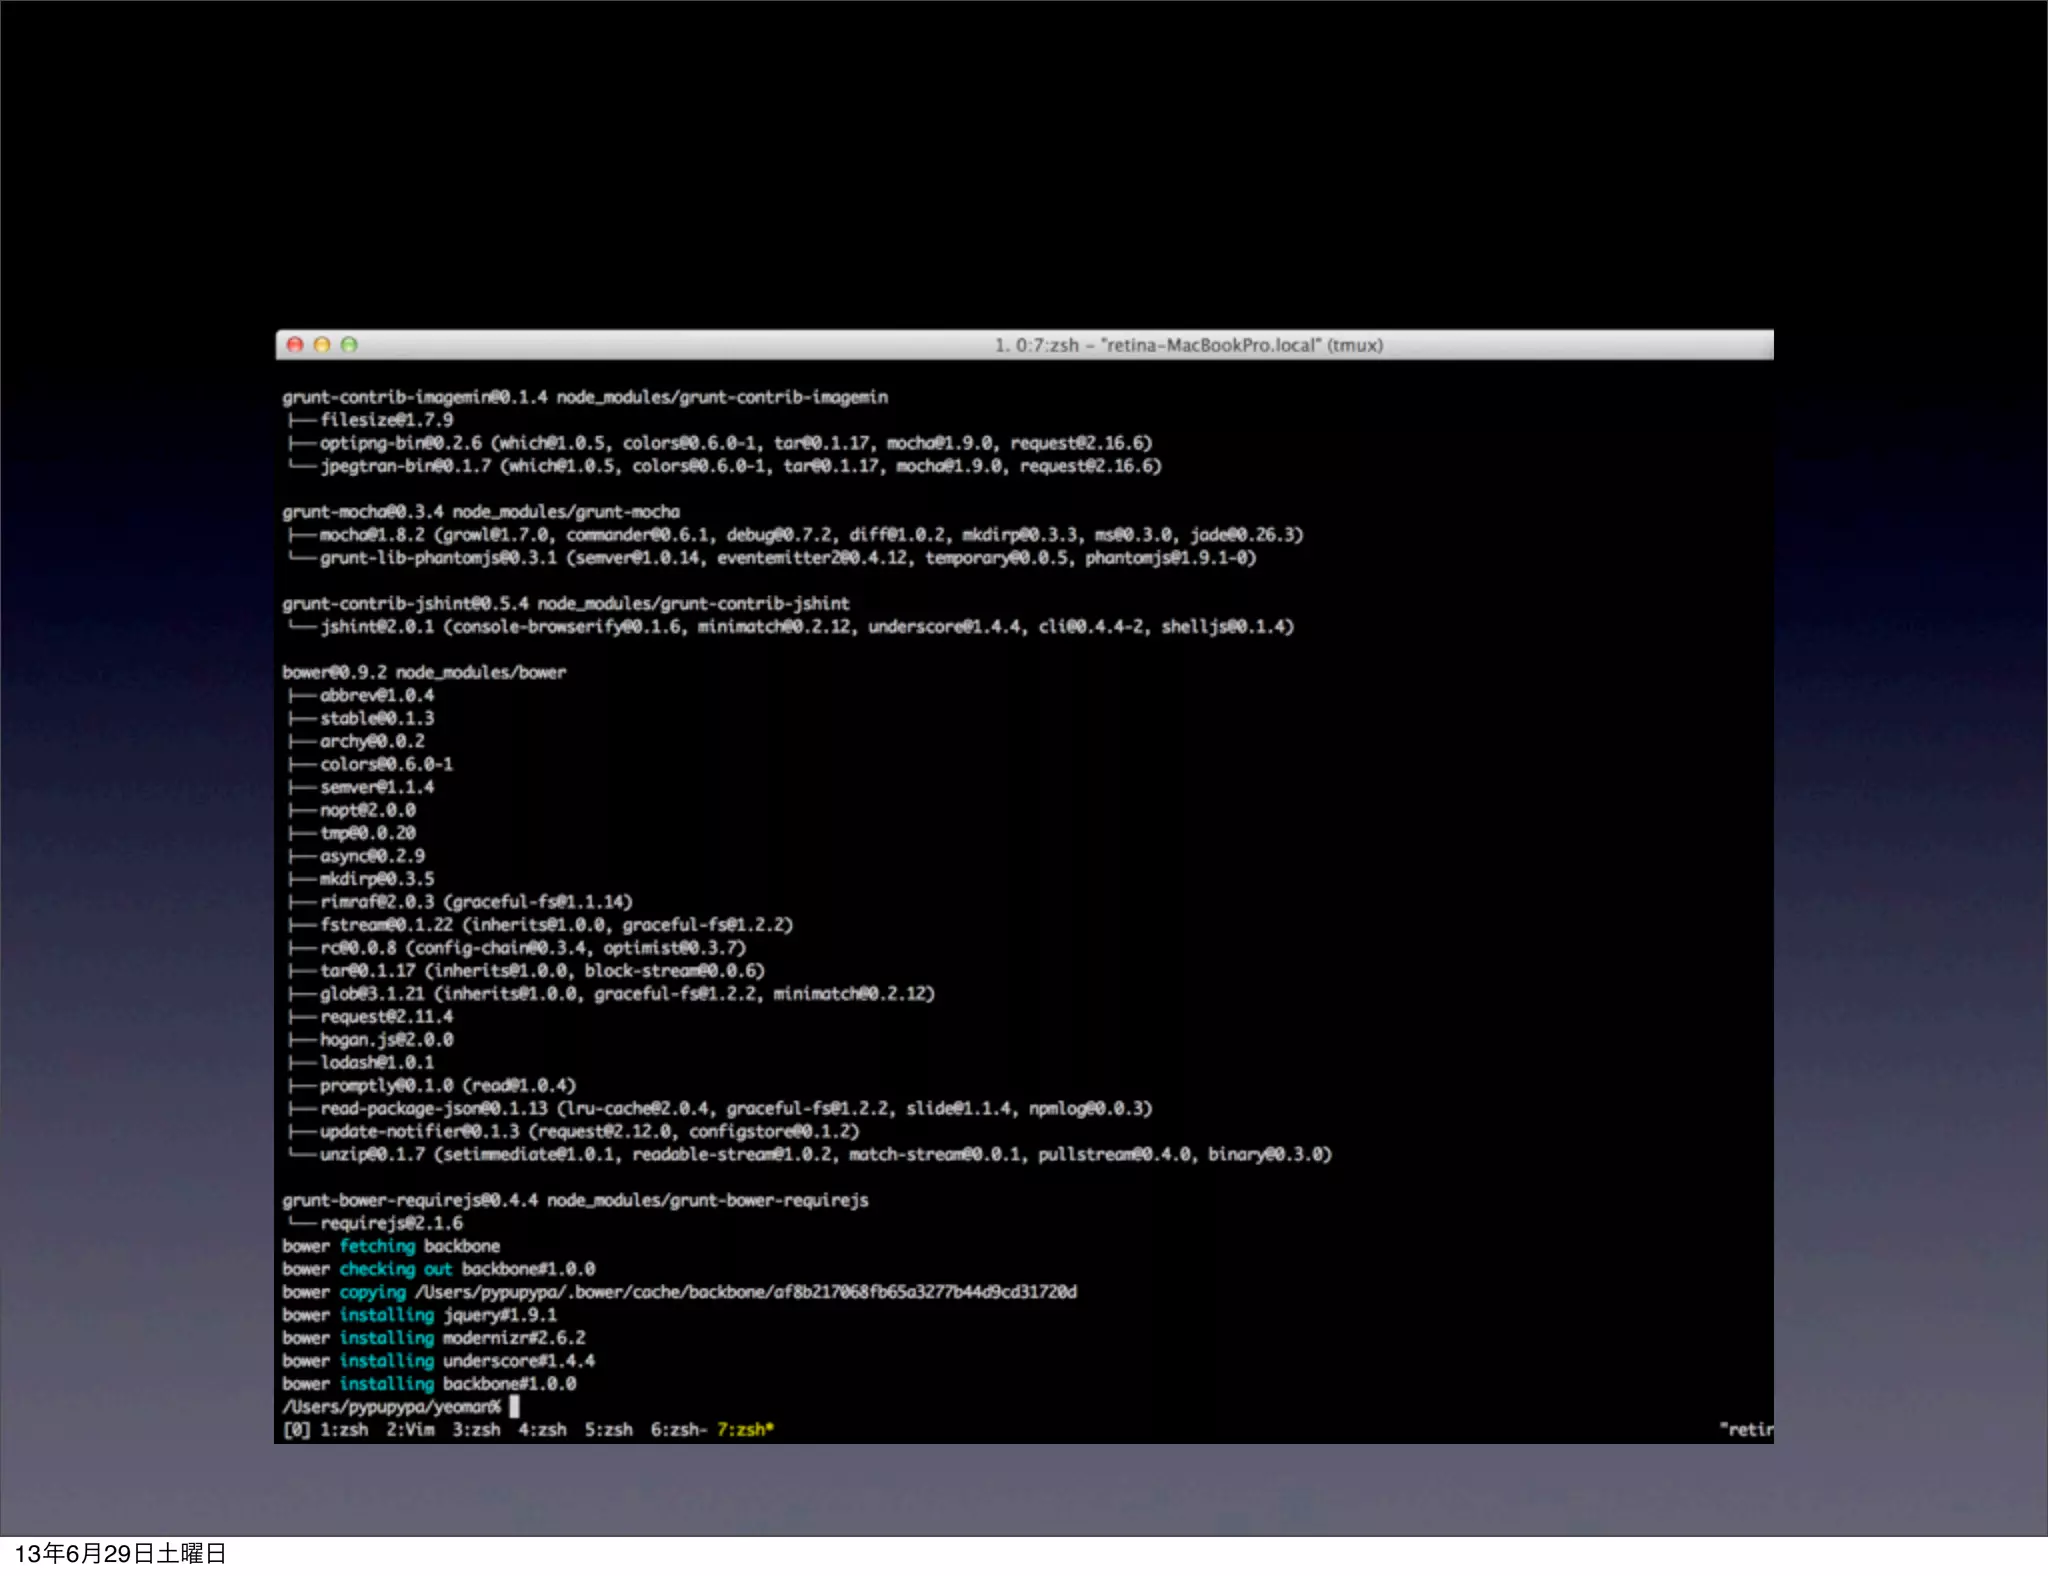Image resolution: width=2048 pixels, height=1576 pixels.
Task: Click the truncated hostname at status bar right
Action: pyautogui.click(x=1745, y=1430)
